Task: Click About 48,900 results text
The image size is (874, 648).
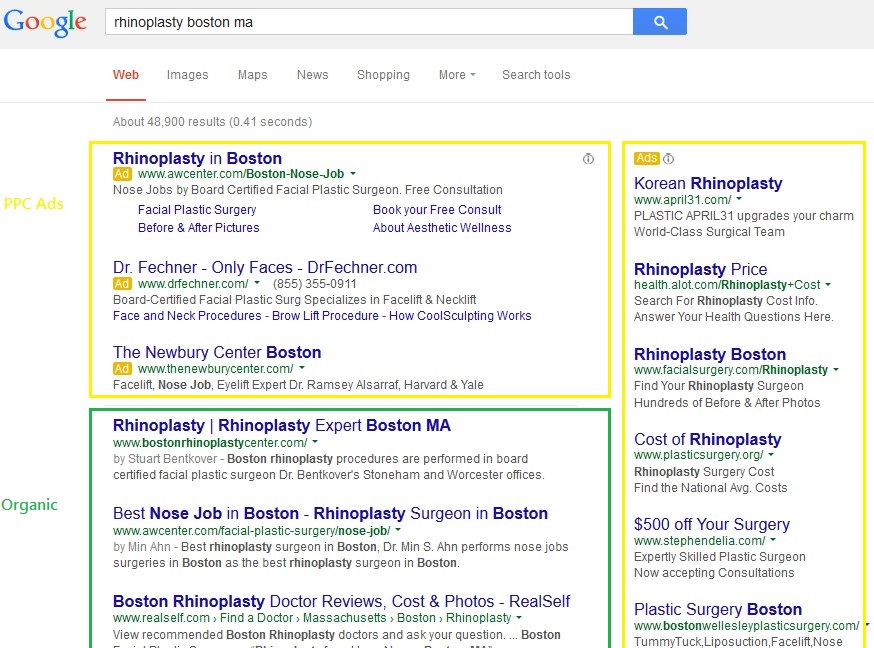Action: 212,121
